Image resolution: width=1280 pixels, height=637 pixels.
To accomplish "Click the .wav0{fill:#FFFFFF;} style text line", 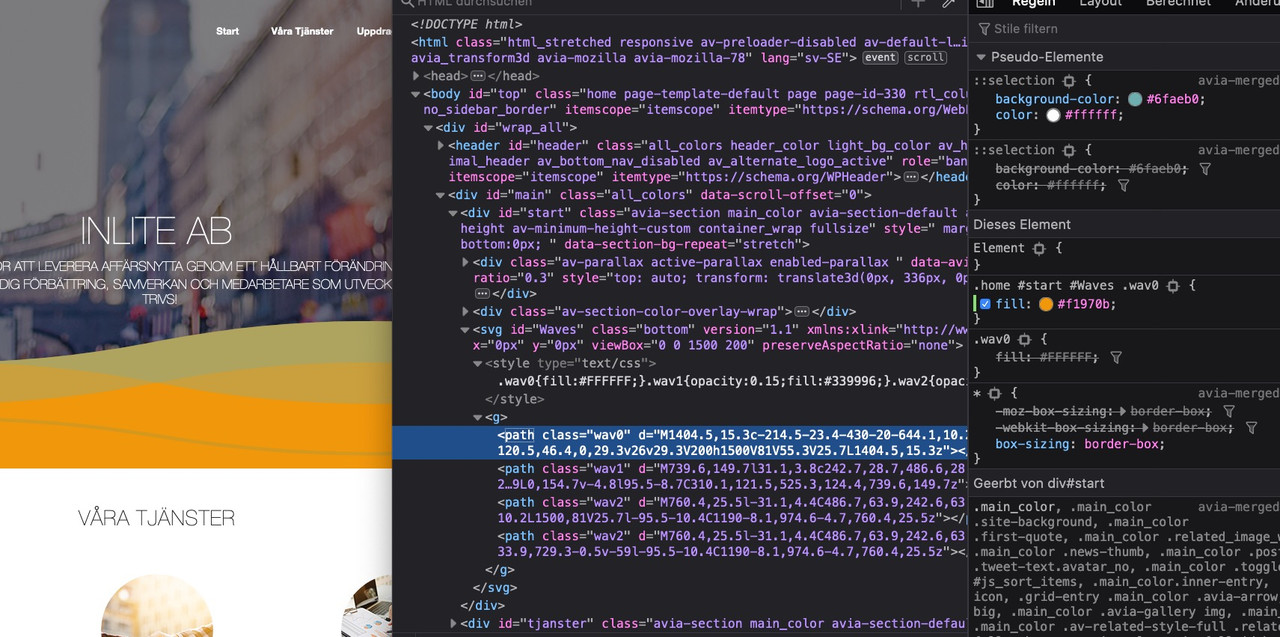I will pyautogui.click(x=732, y=381).
